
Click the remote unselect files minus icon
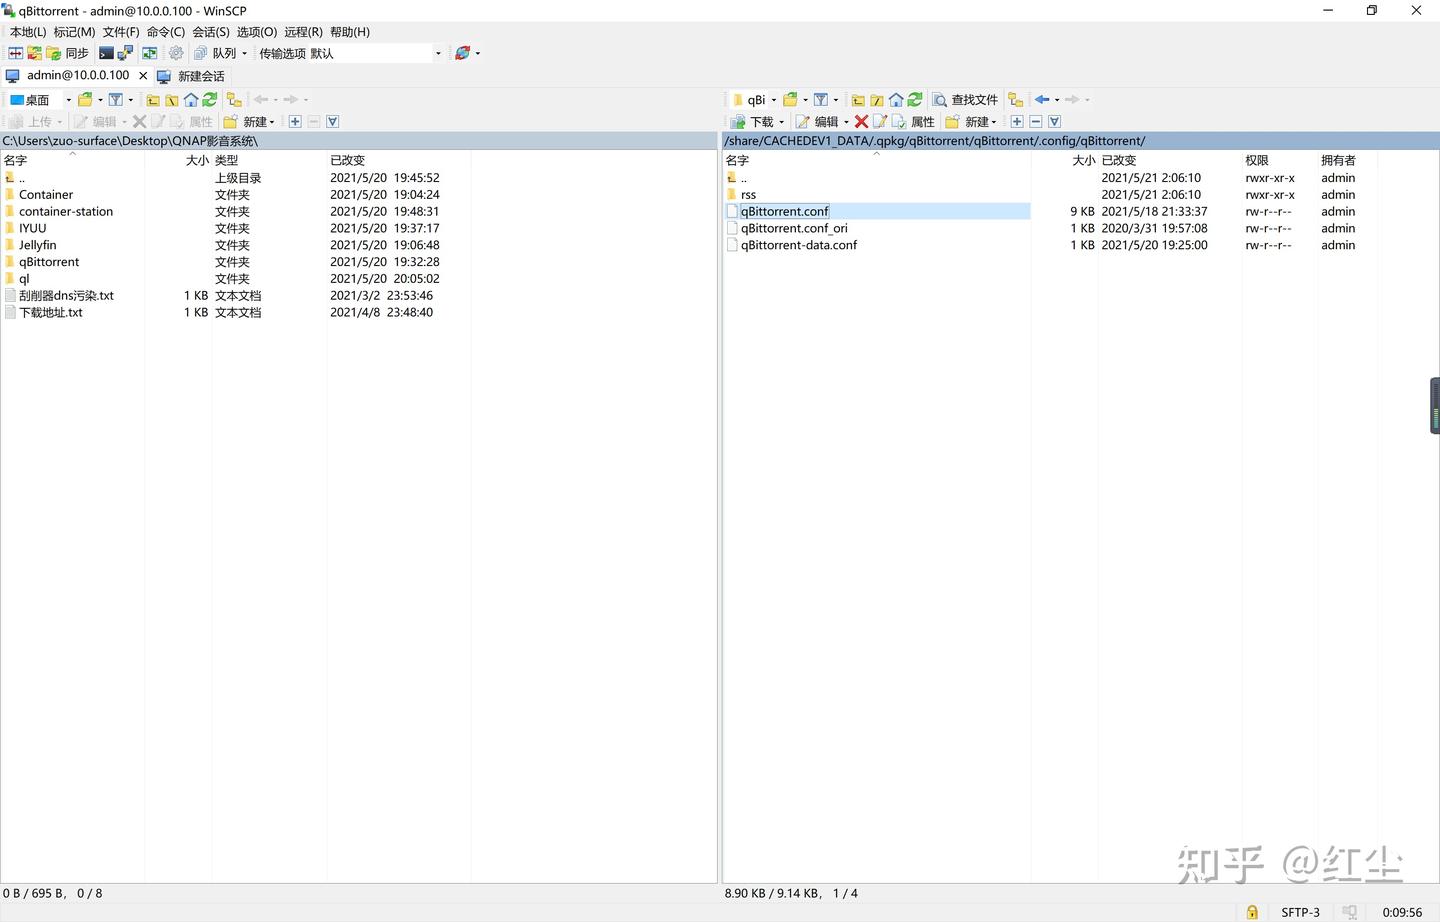pyautogui.click(x=1036, y=121)
